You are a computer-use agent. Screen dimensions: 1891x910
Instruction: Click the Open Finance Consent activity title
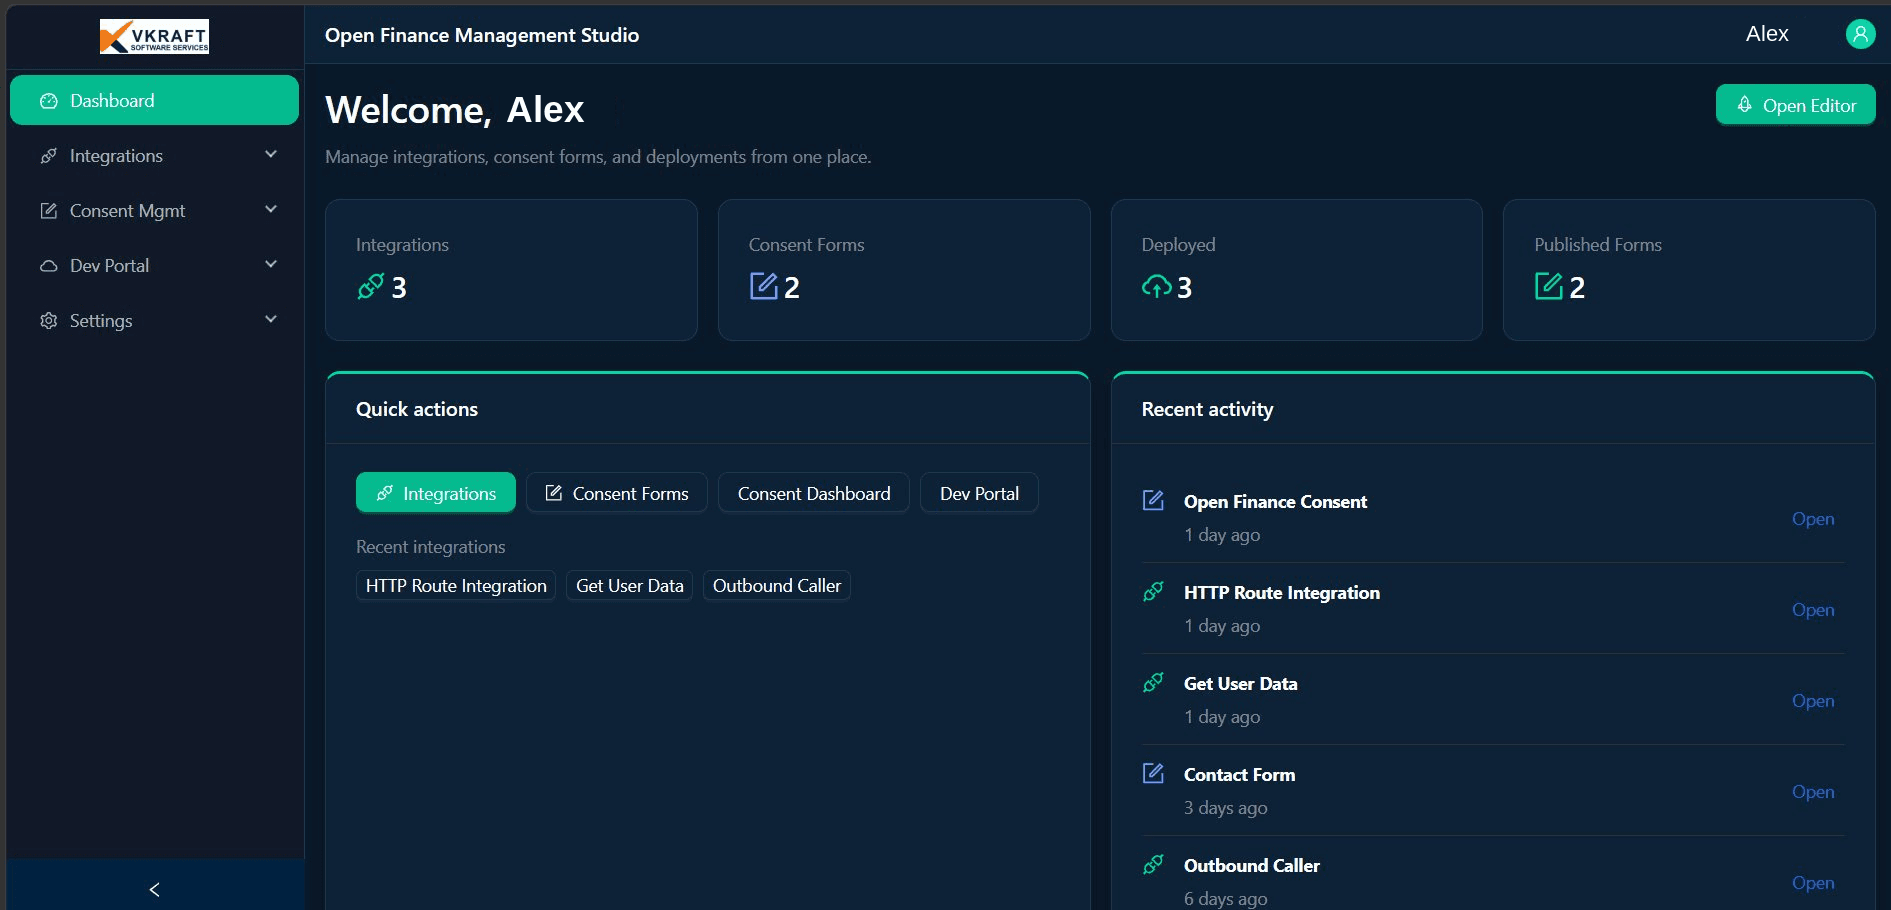(x=1275, y=502)
